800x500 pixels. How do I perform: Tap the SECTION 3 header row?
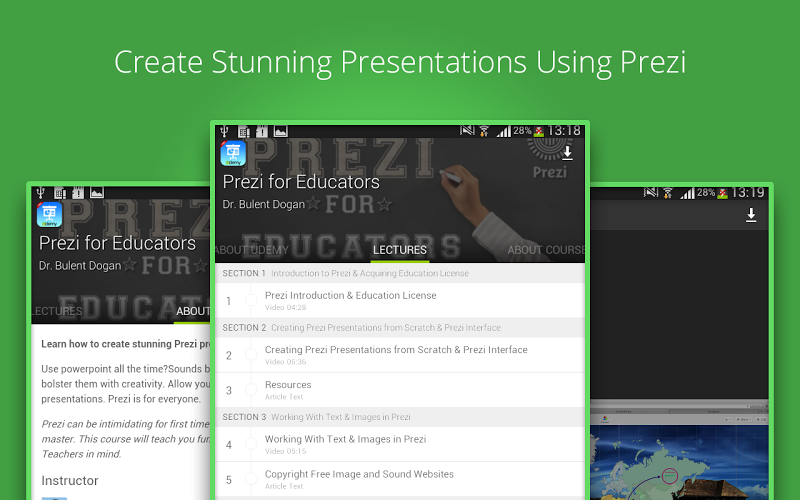[x=400, y=417]
